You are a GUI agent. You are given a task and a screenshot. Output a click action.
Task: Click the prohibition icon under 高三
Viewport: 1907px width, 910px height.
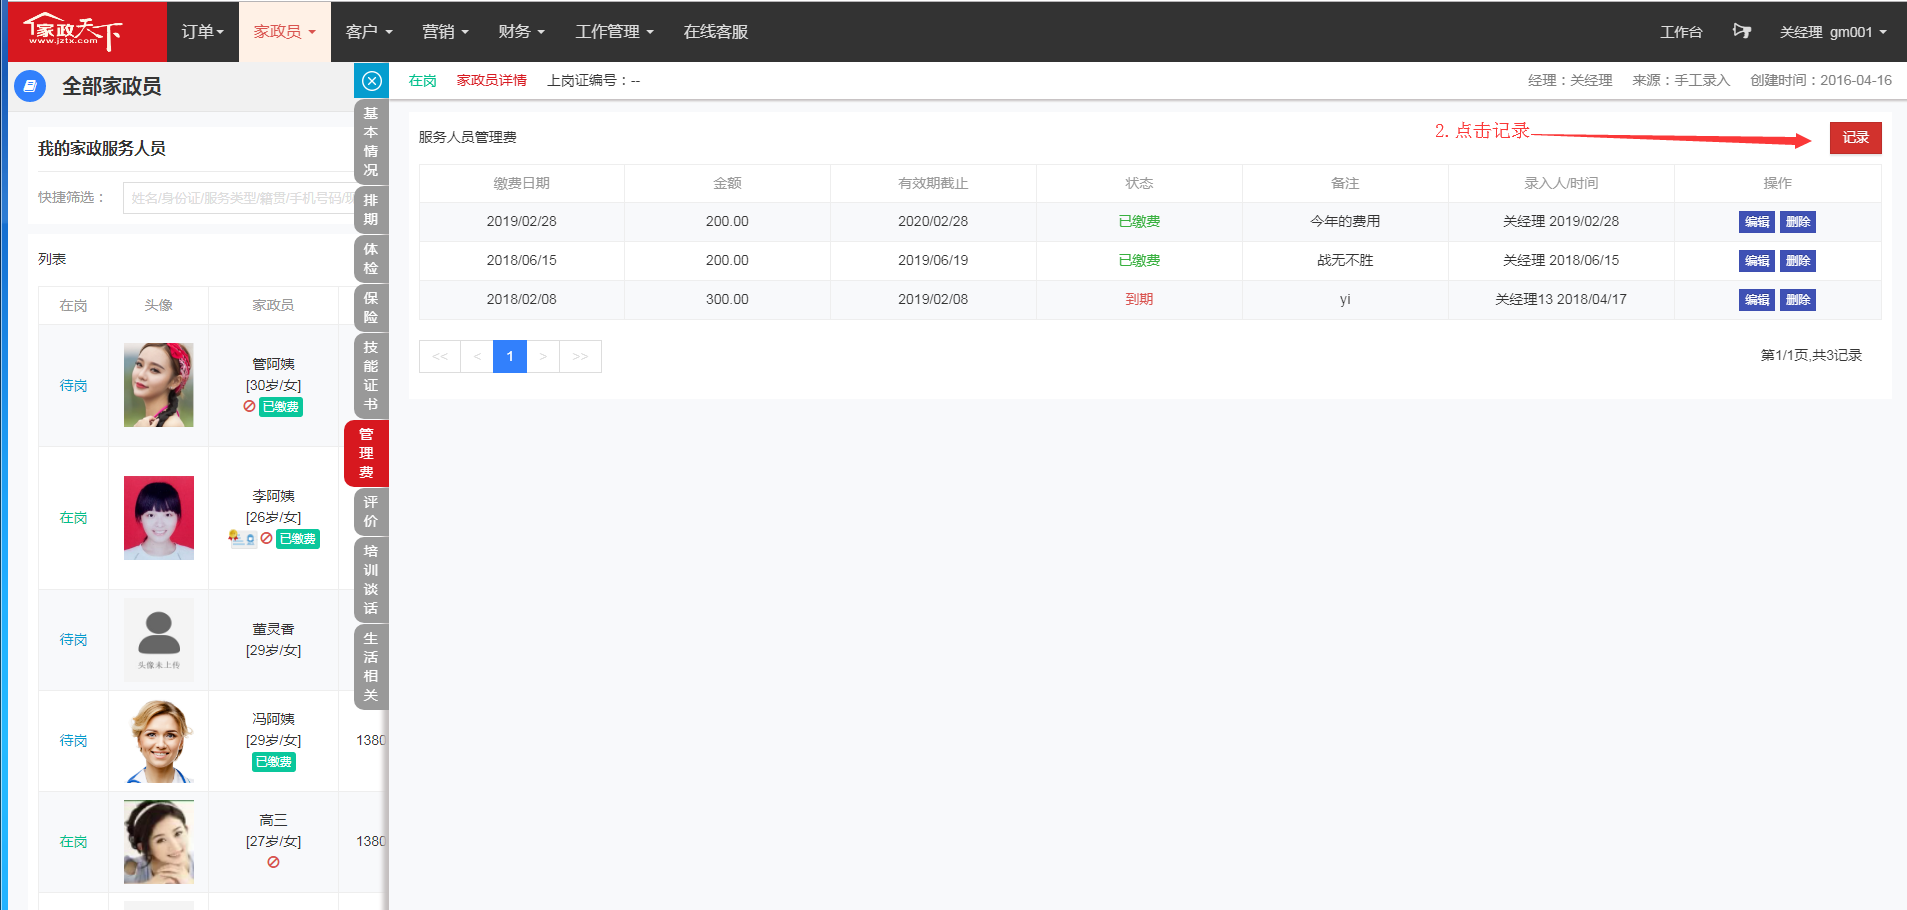pos(273,862)
